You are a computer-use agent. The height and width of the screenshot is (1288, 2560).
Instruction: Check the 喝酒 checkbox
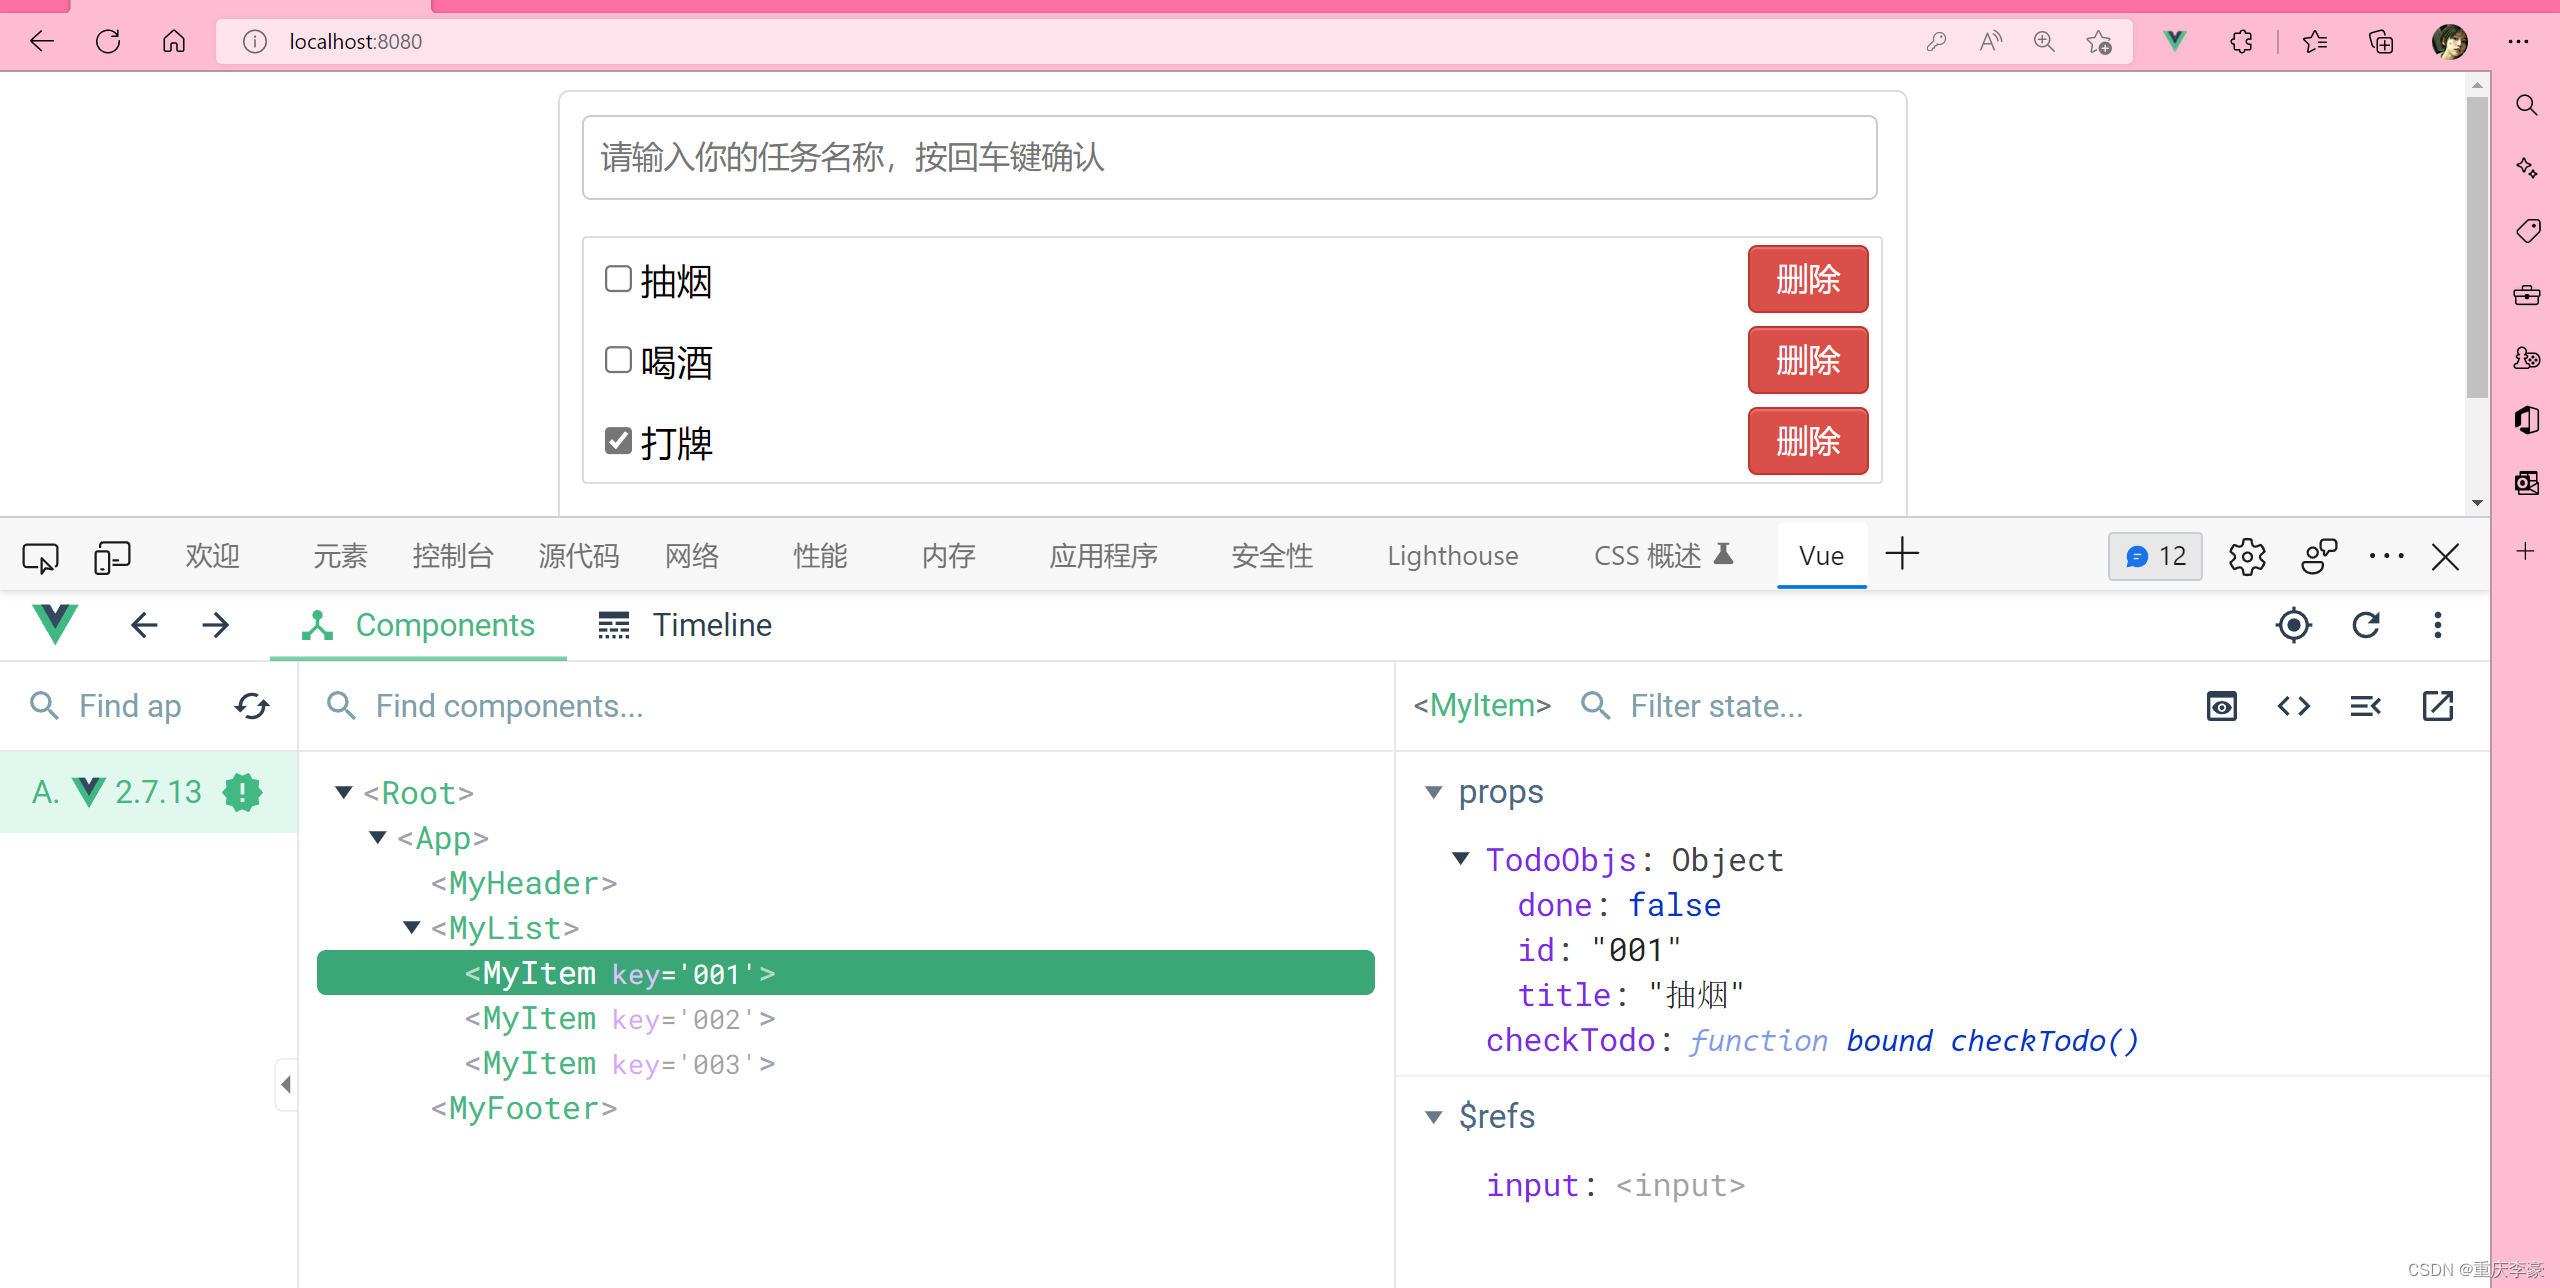pyautogui.click(x=618, y=360)
